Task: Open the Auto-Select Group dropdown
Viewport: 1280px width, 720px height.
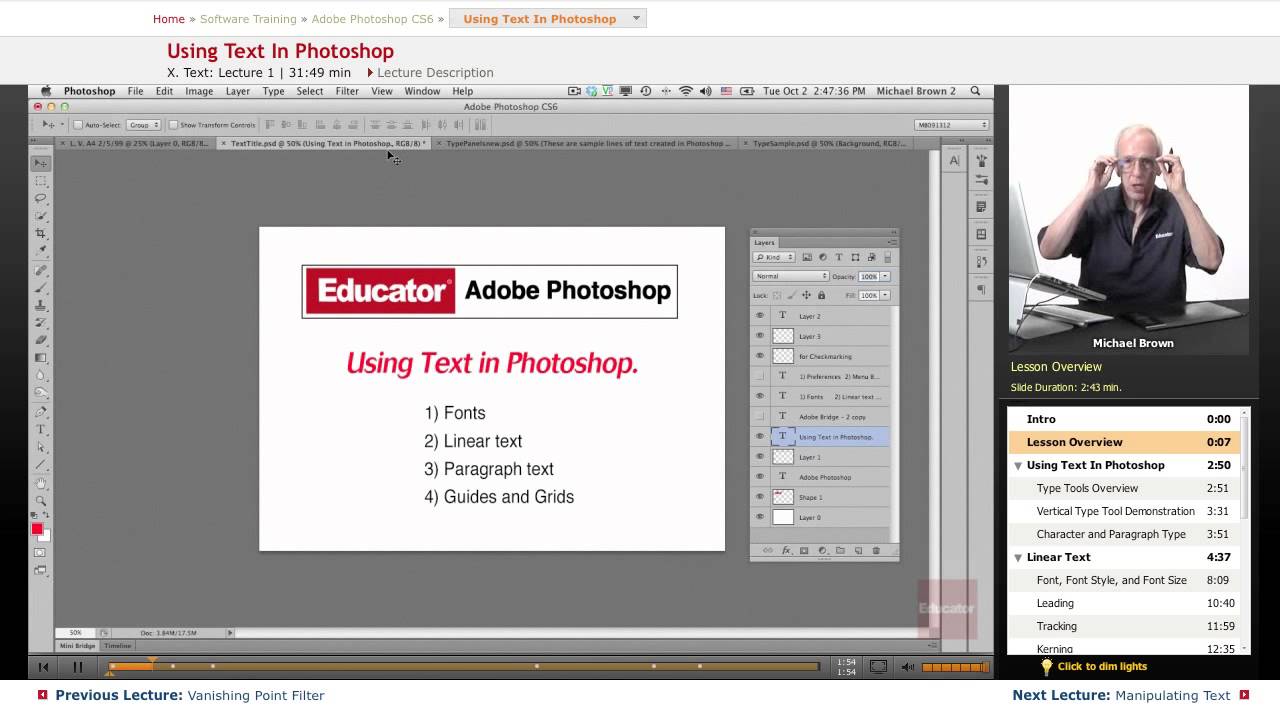Action: [x=143, y=125]
